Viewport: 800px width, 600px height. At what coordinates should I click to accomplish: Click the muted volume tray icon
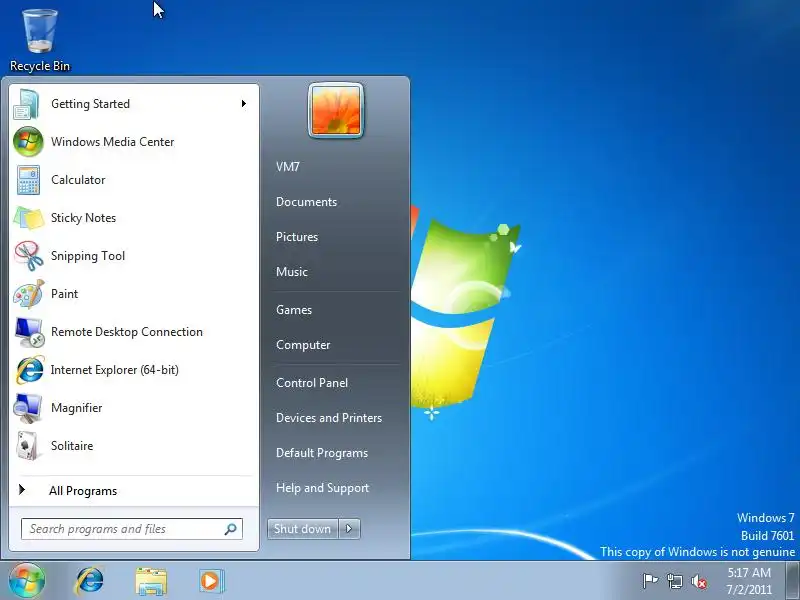click(x=699, y=581)
